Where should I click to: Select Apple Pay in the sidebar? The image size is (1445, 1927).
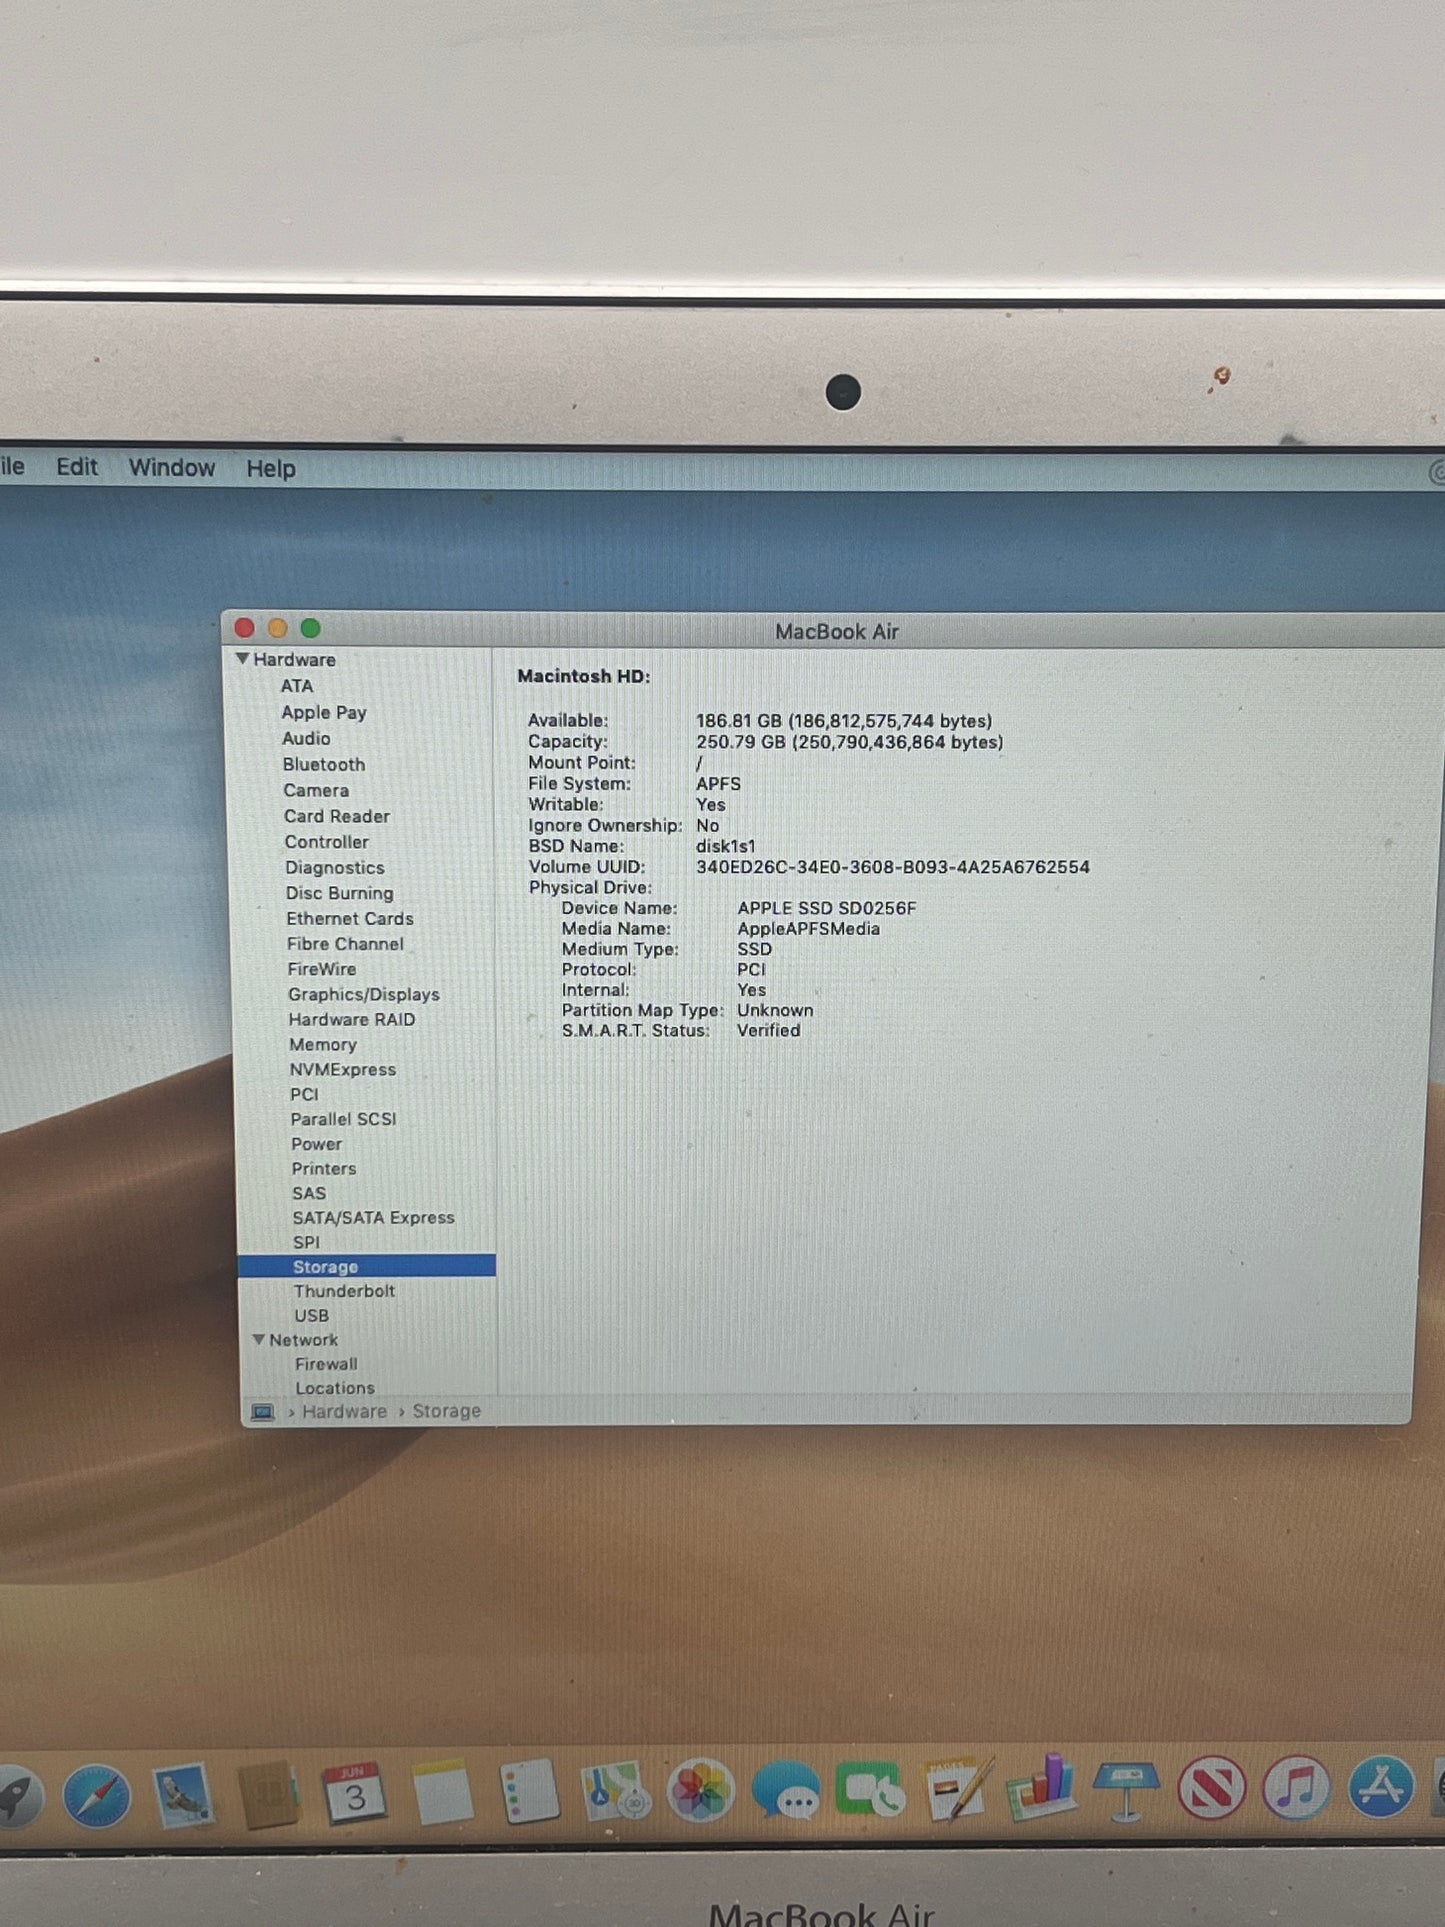point(324,712)
